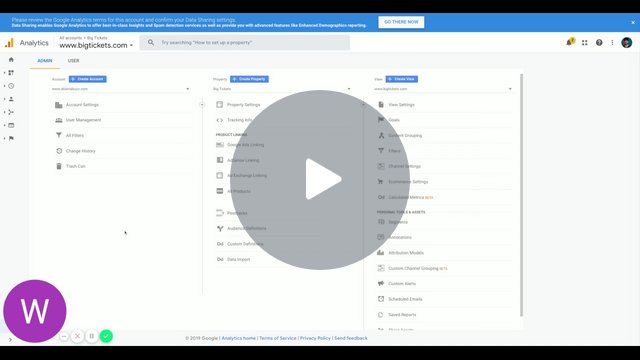Open the Customization dashboards sidebar icon
Screen dimensions: 640x360
11,73
